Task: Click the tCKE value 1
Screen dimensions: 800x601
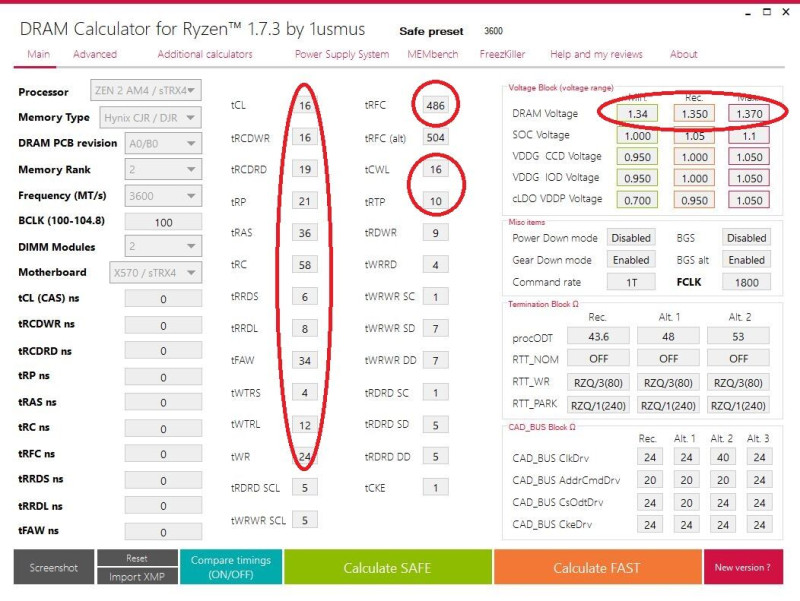Action: [436, 488]
